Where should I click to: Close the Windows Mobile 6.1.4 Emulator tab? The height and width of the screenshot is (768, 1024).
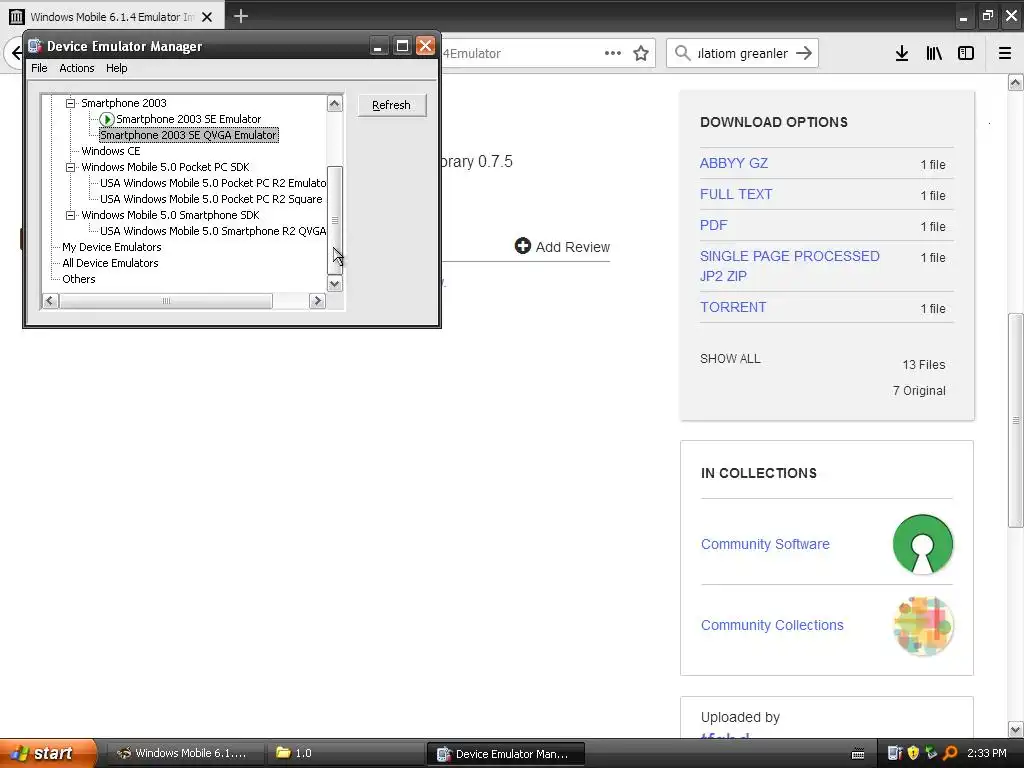tap(207, 17)
